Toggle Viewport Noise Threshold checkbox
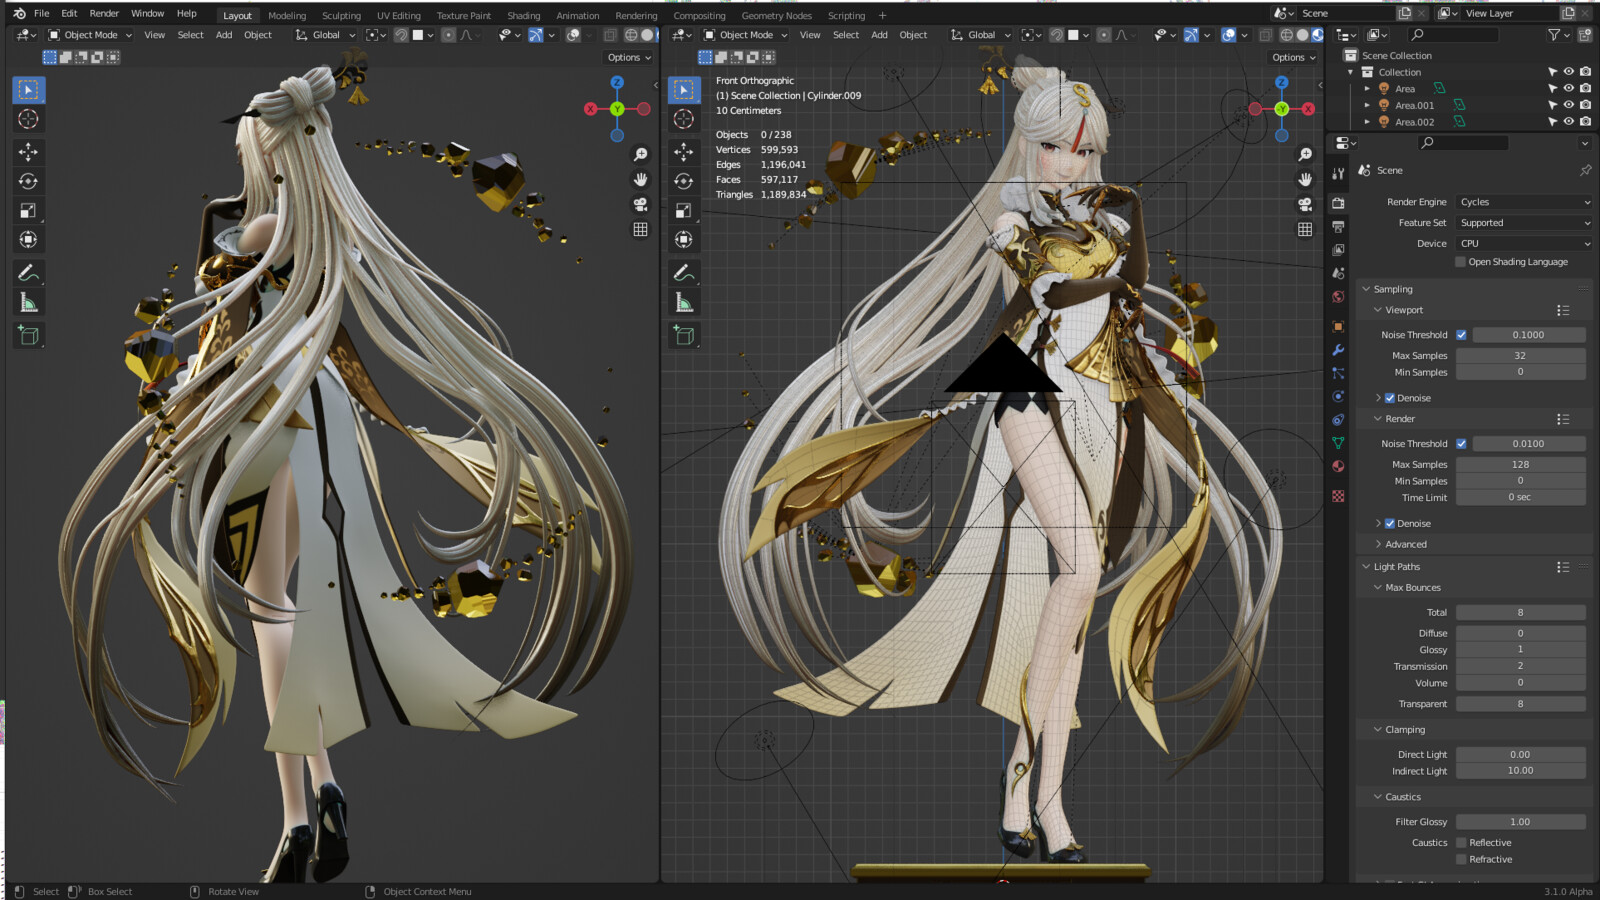The width and height of the screenshot is (1600, 900). 1461,335
